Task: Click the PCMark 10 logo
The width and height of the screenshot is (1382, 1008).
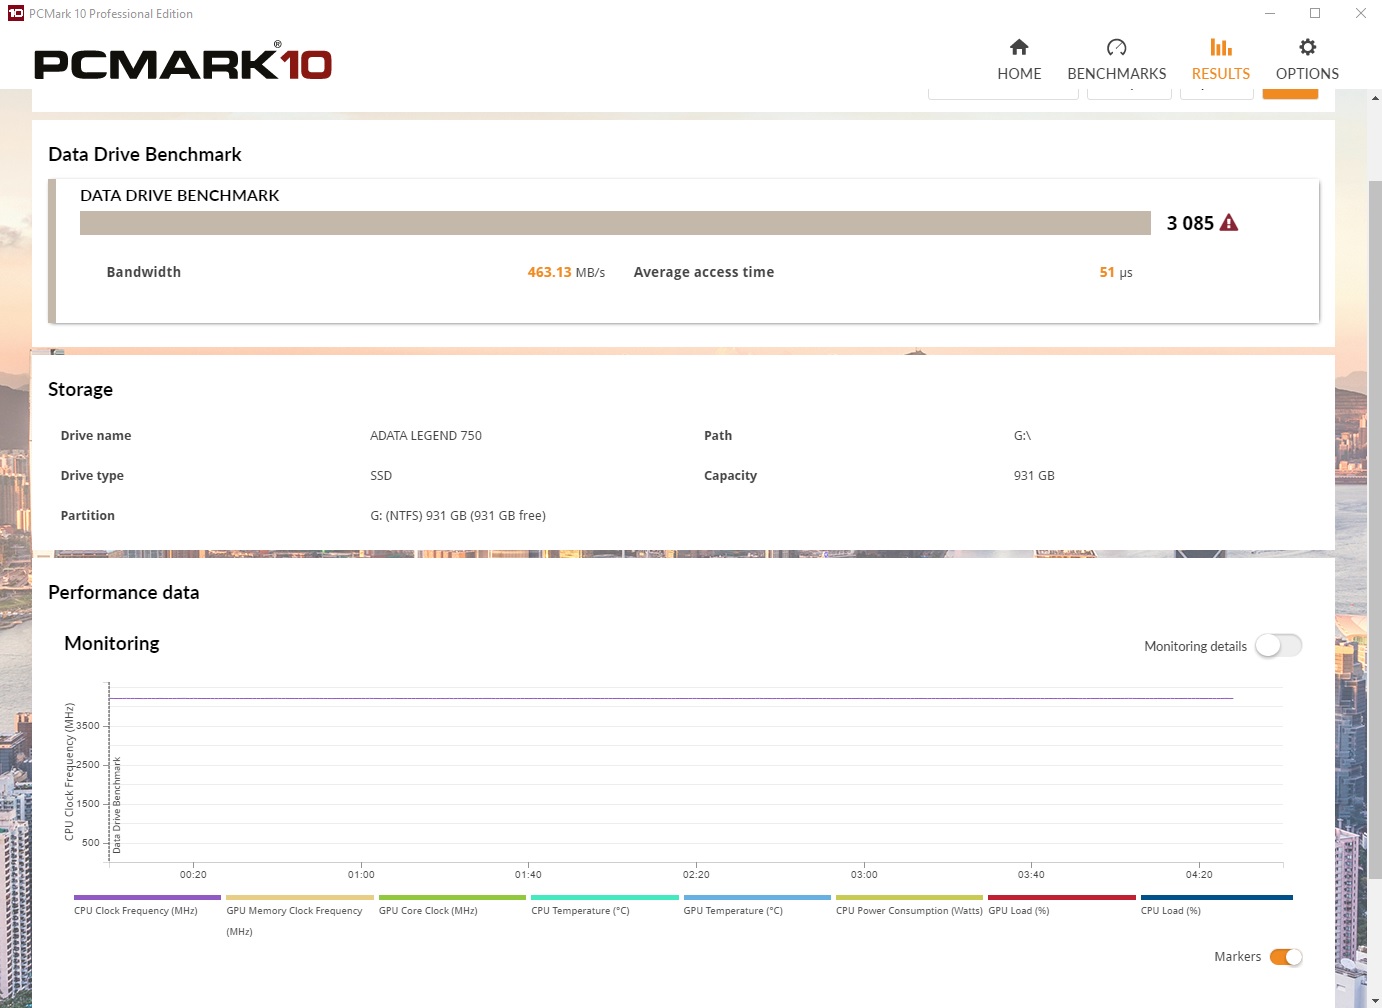Action: coord(183,62)
